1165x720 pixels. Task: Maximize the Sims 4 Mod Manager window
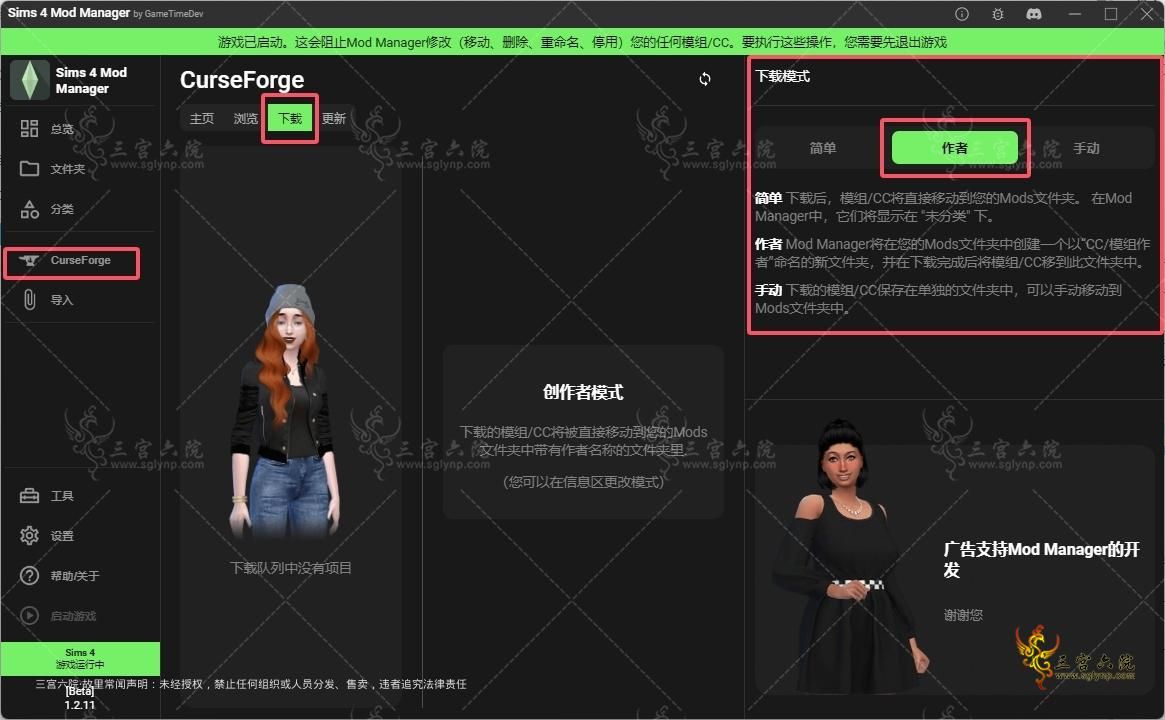(x=1111, y=14)
